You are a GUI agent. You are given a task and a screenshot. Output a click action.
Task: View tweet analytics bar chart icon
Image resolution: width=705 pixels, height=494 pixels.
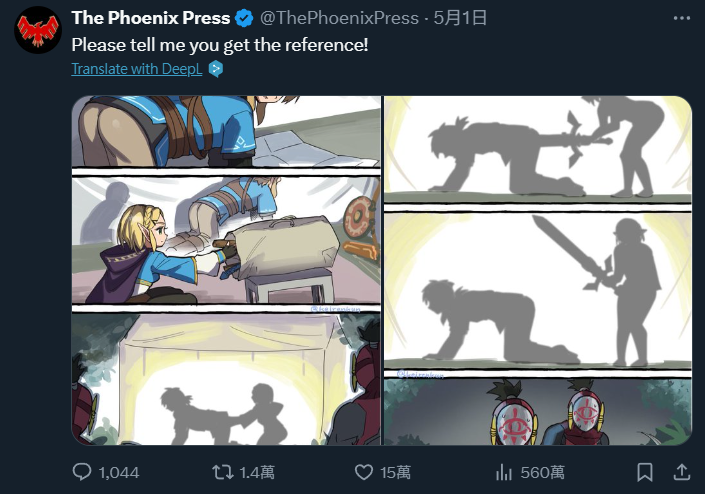click(504, 472)
